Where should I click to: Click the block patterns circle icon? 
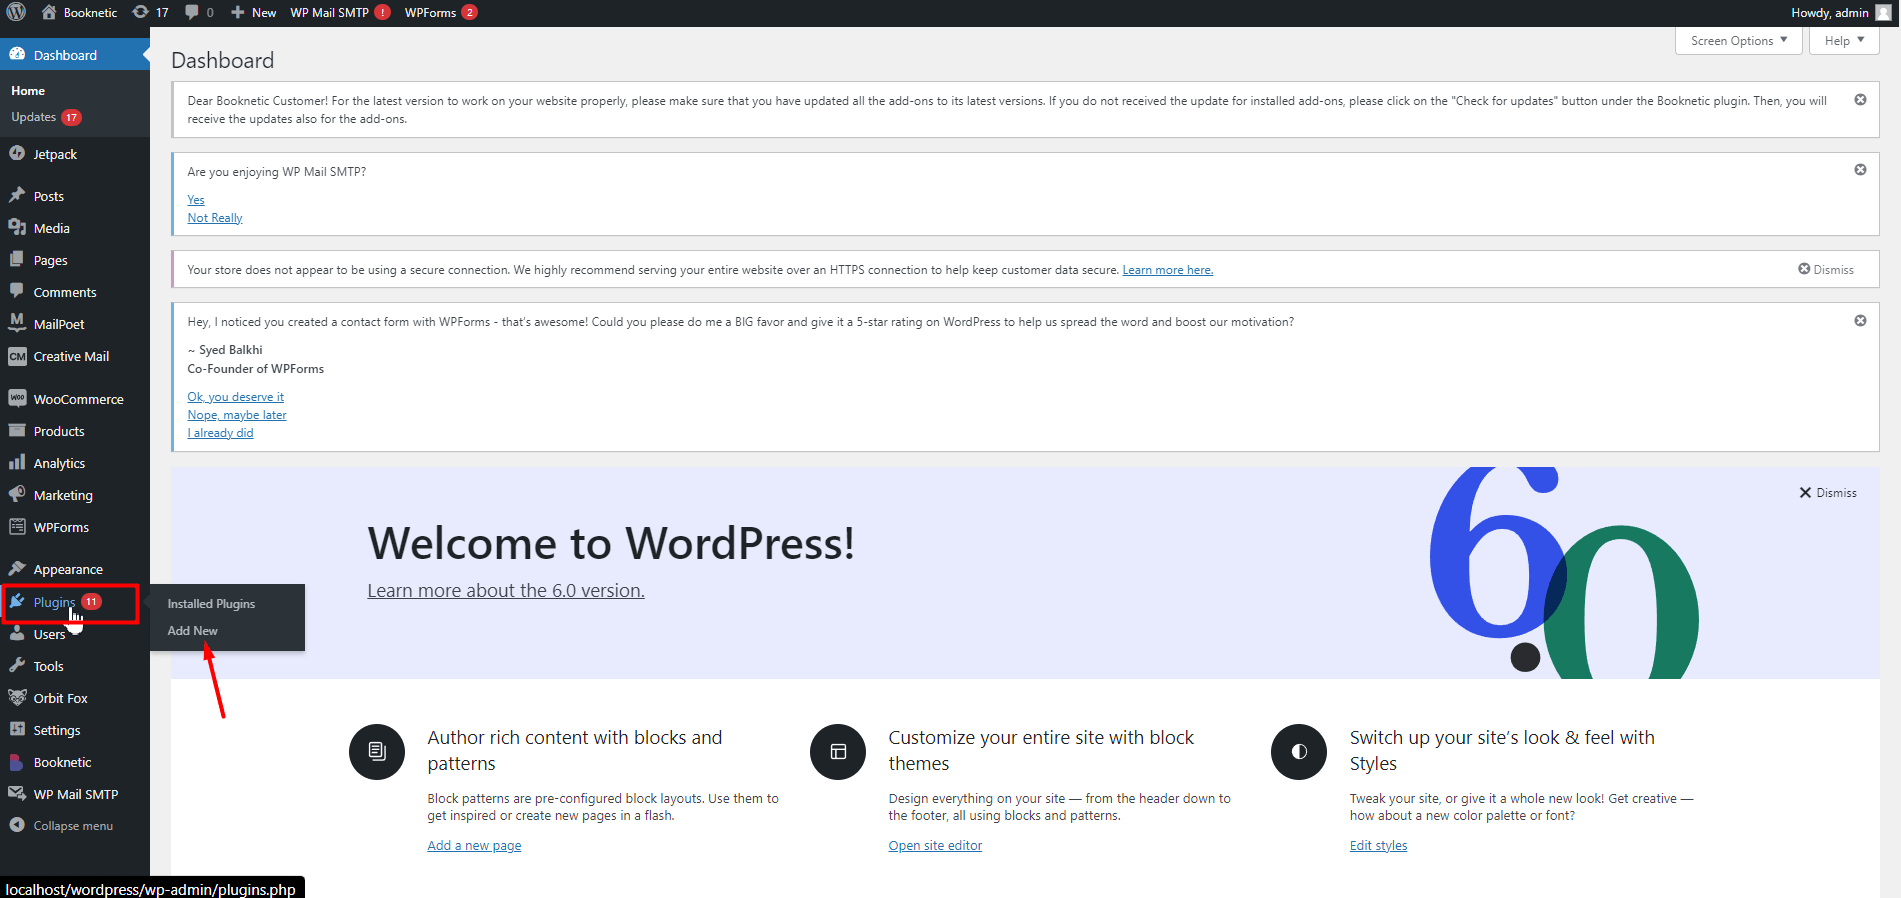(377, 752)
